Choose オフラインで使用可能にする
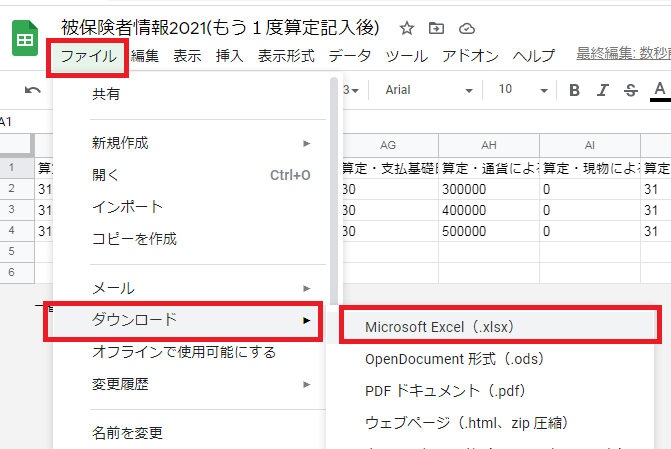Image resolution: width=671 pixels, height=449 pixels. pos(188,352)
